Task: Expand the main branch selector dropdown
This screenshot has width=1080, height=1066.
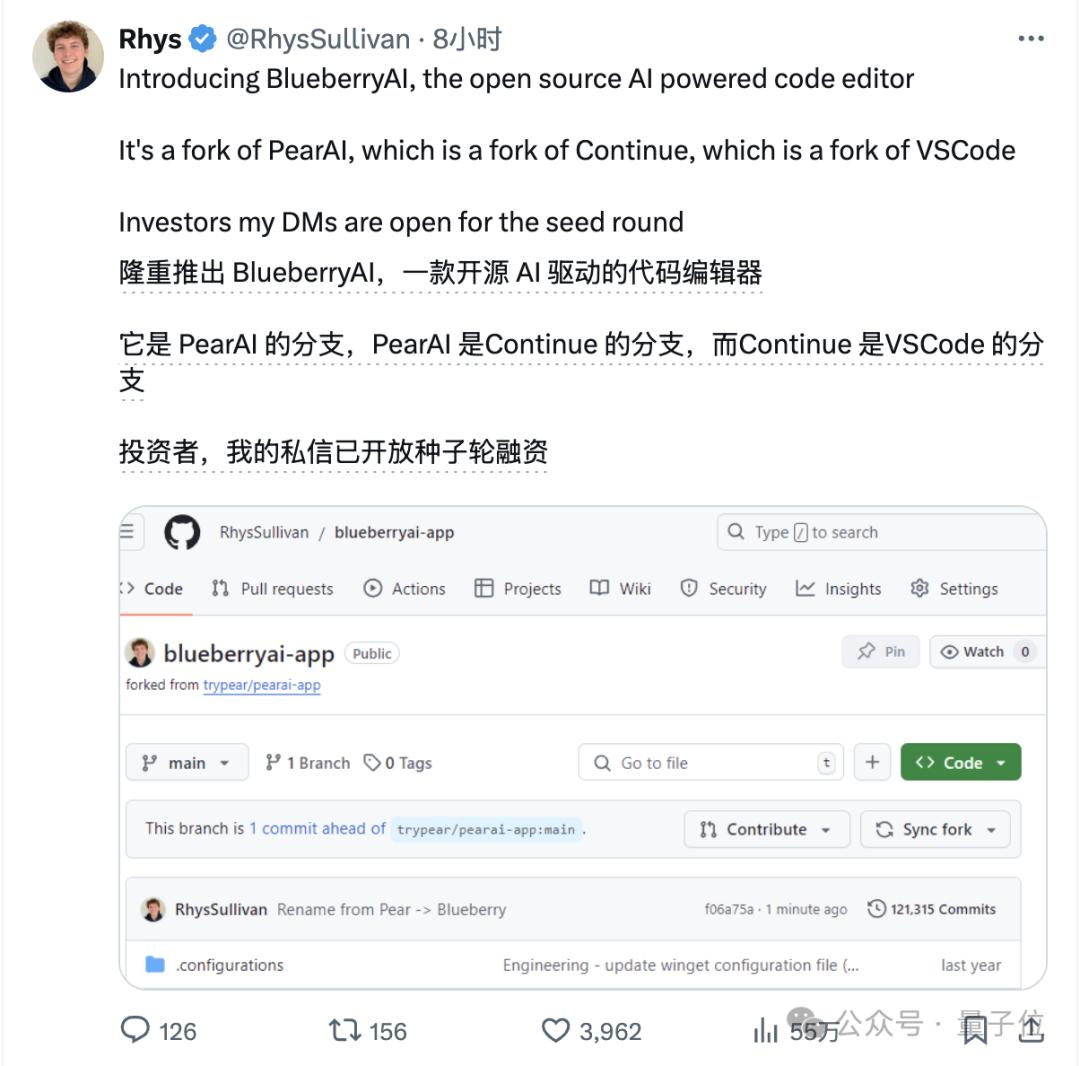Action: [187, 762]
